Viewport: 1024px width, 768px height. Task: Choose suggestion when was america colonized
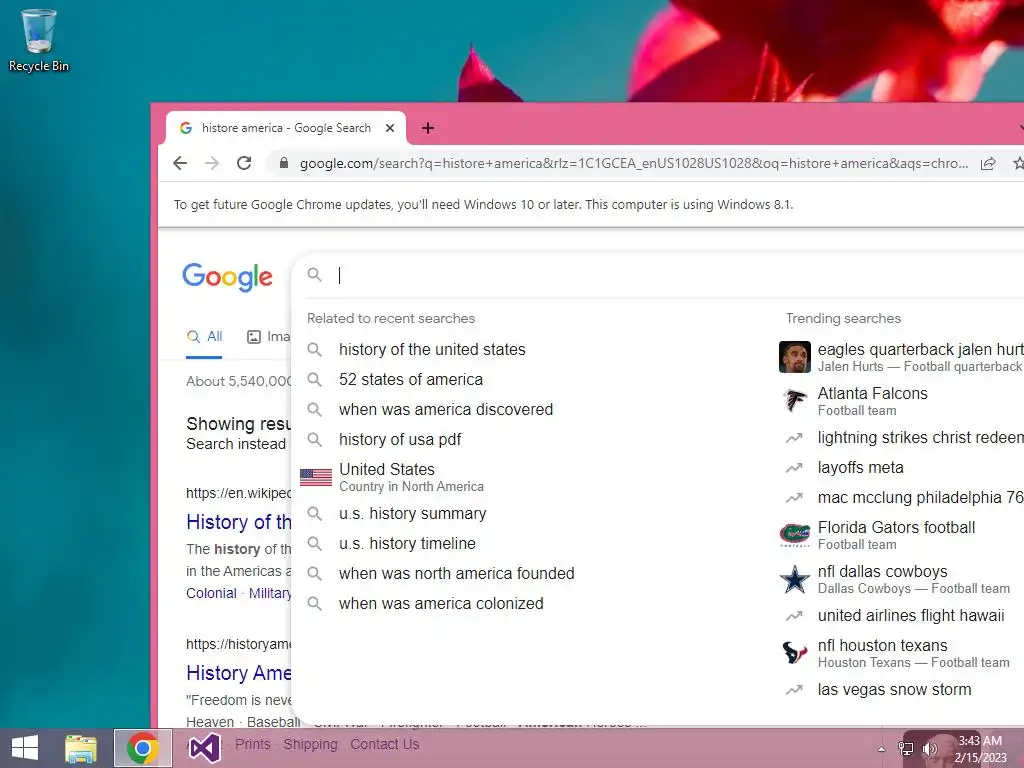pyautogui.click(x=441, y=604)
